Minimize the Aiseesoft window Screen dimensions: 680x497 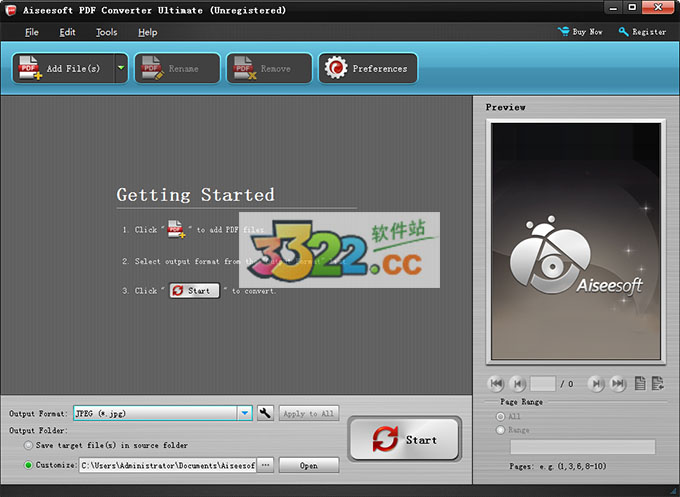[x=613, y=7]
